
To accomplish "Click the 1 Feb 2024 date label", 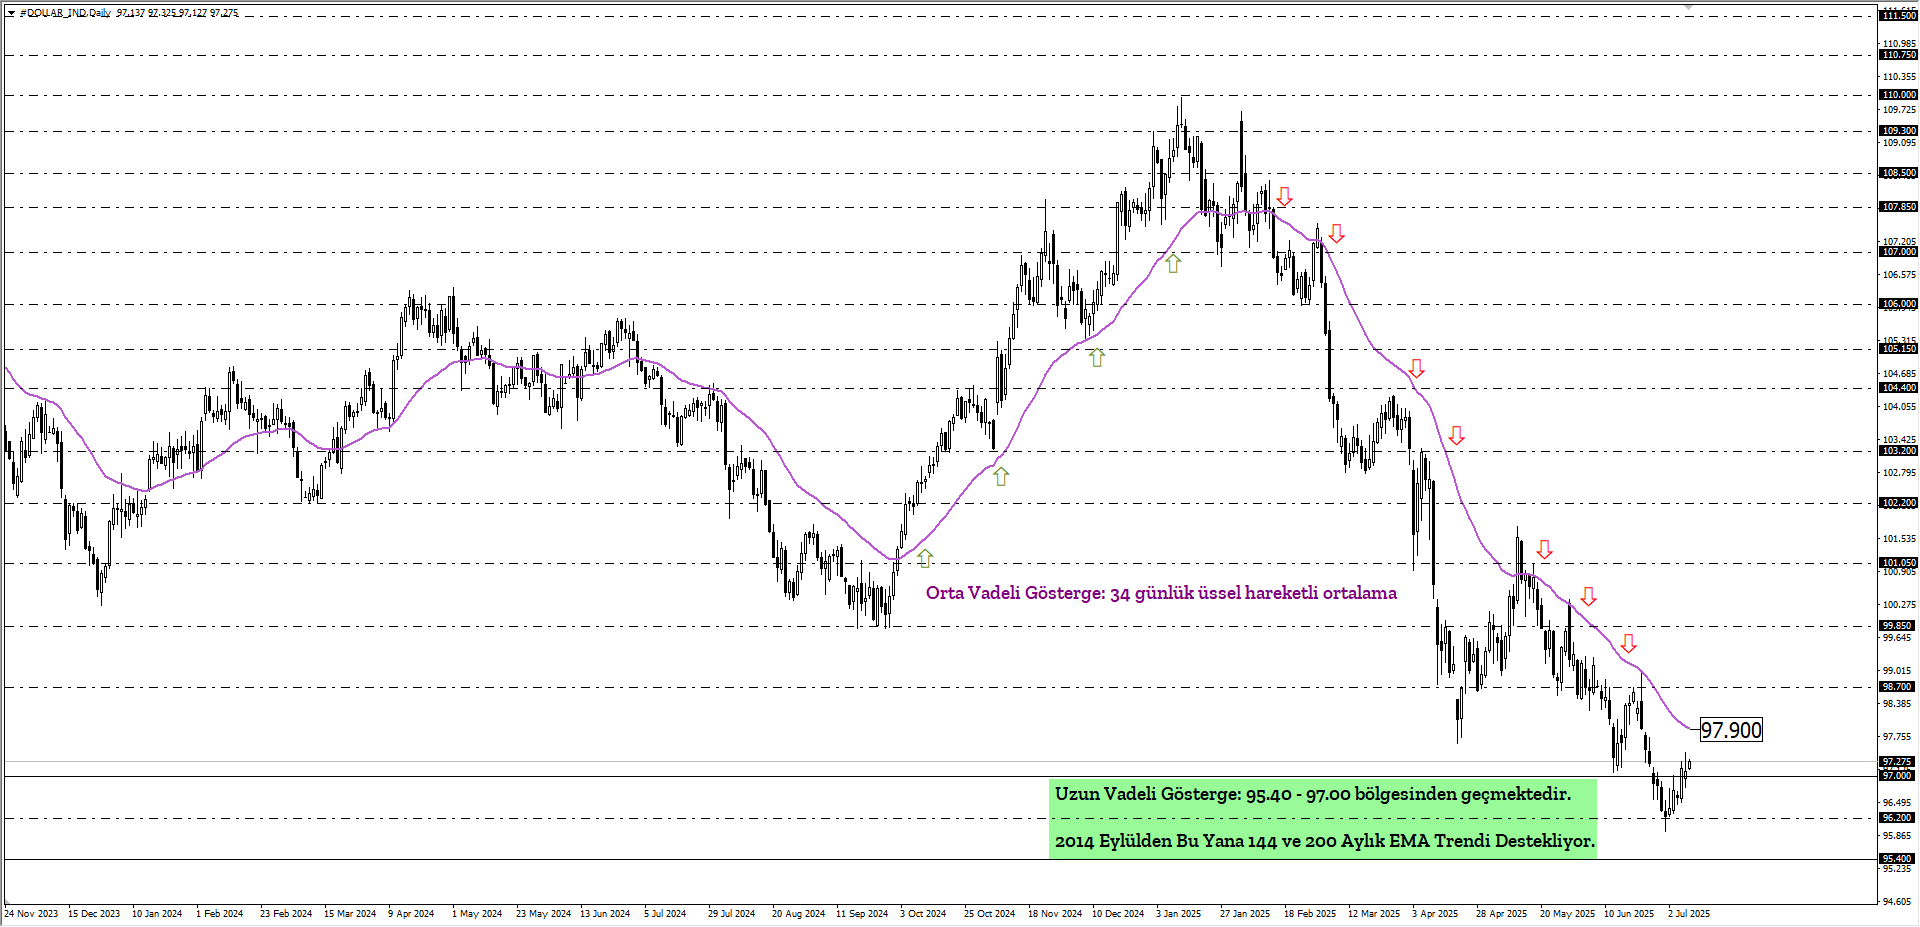I will pos(220,914).
